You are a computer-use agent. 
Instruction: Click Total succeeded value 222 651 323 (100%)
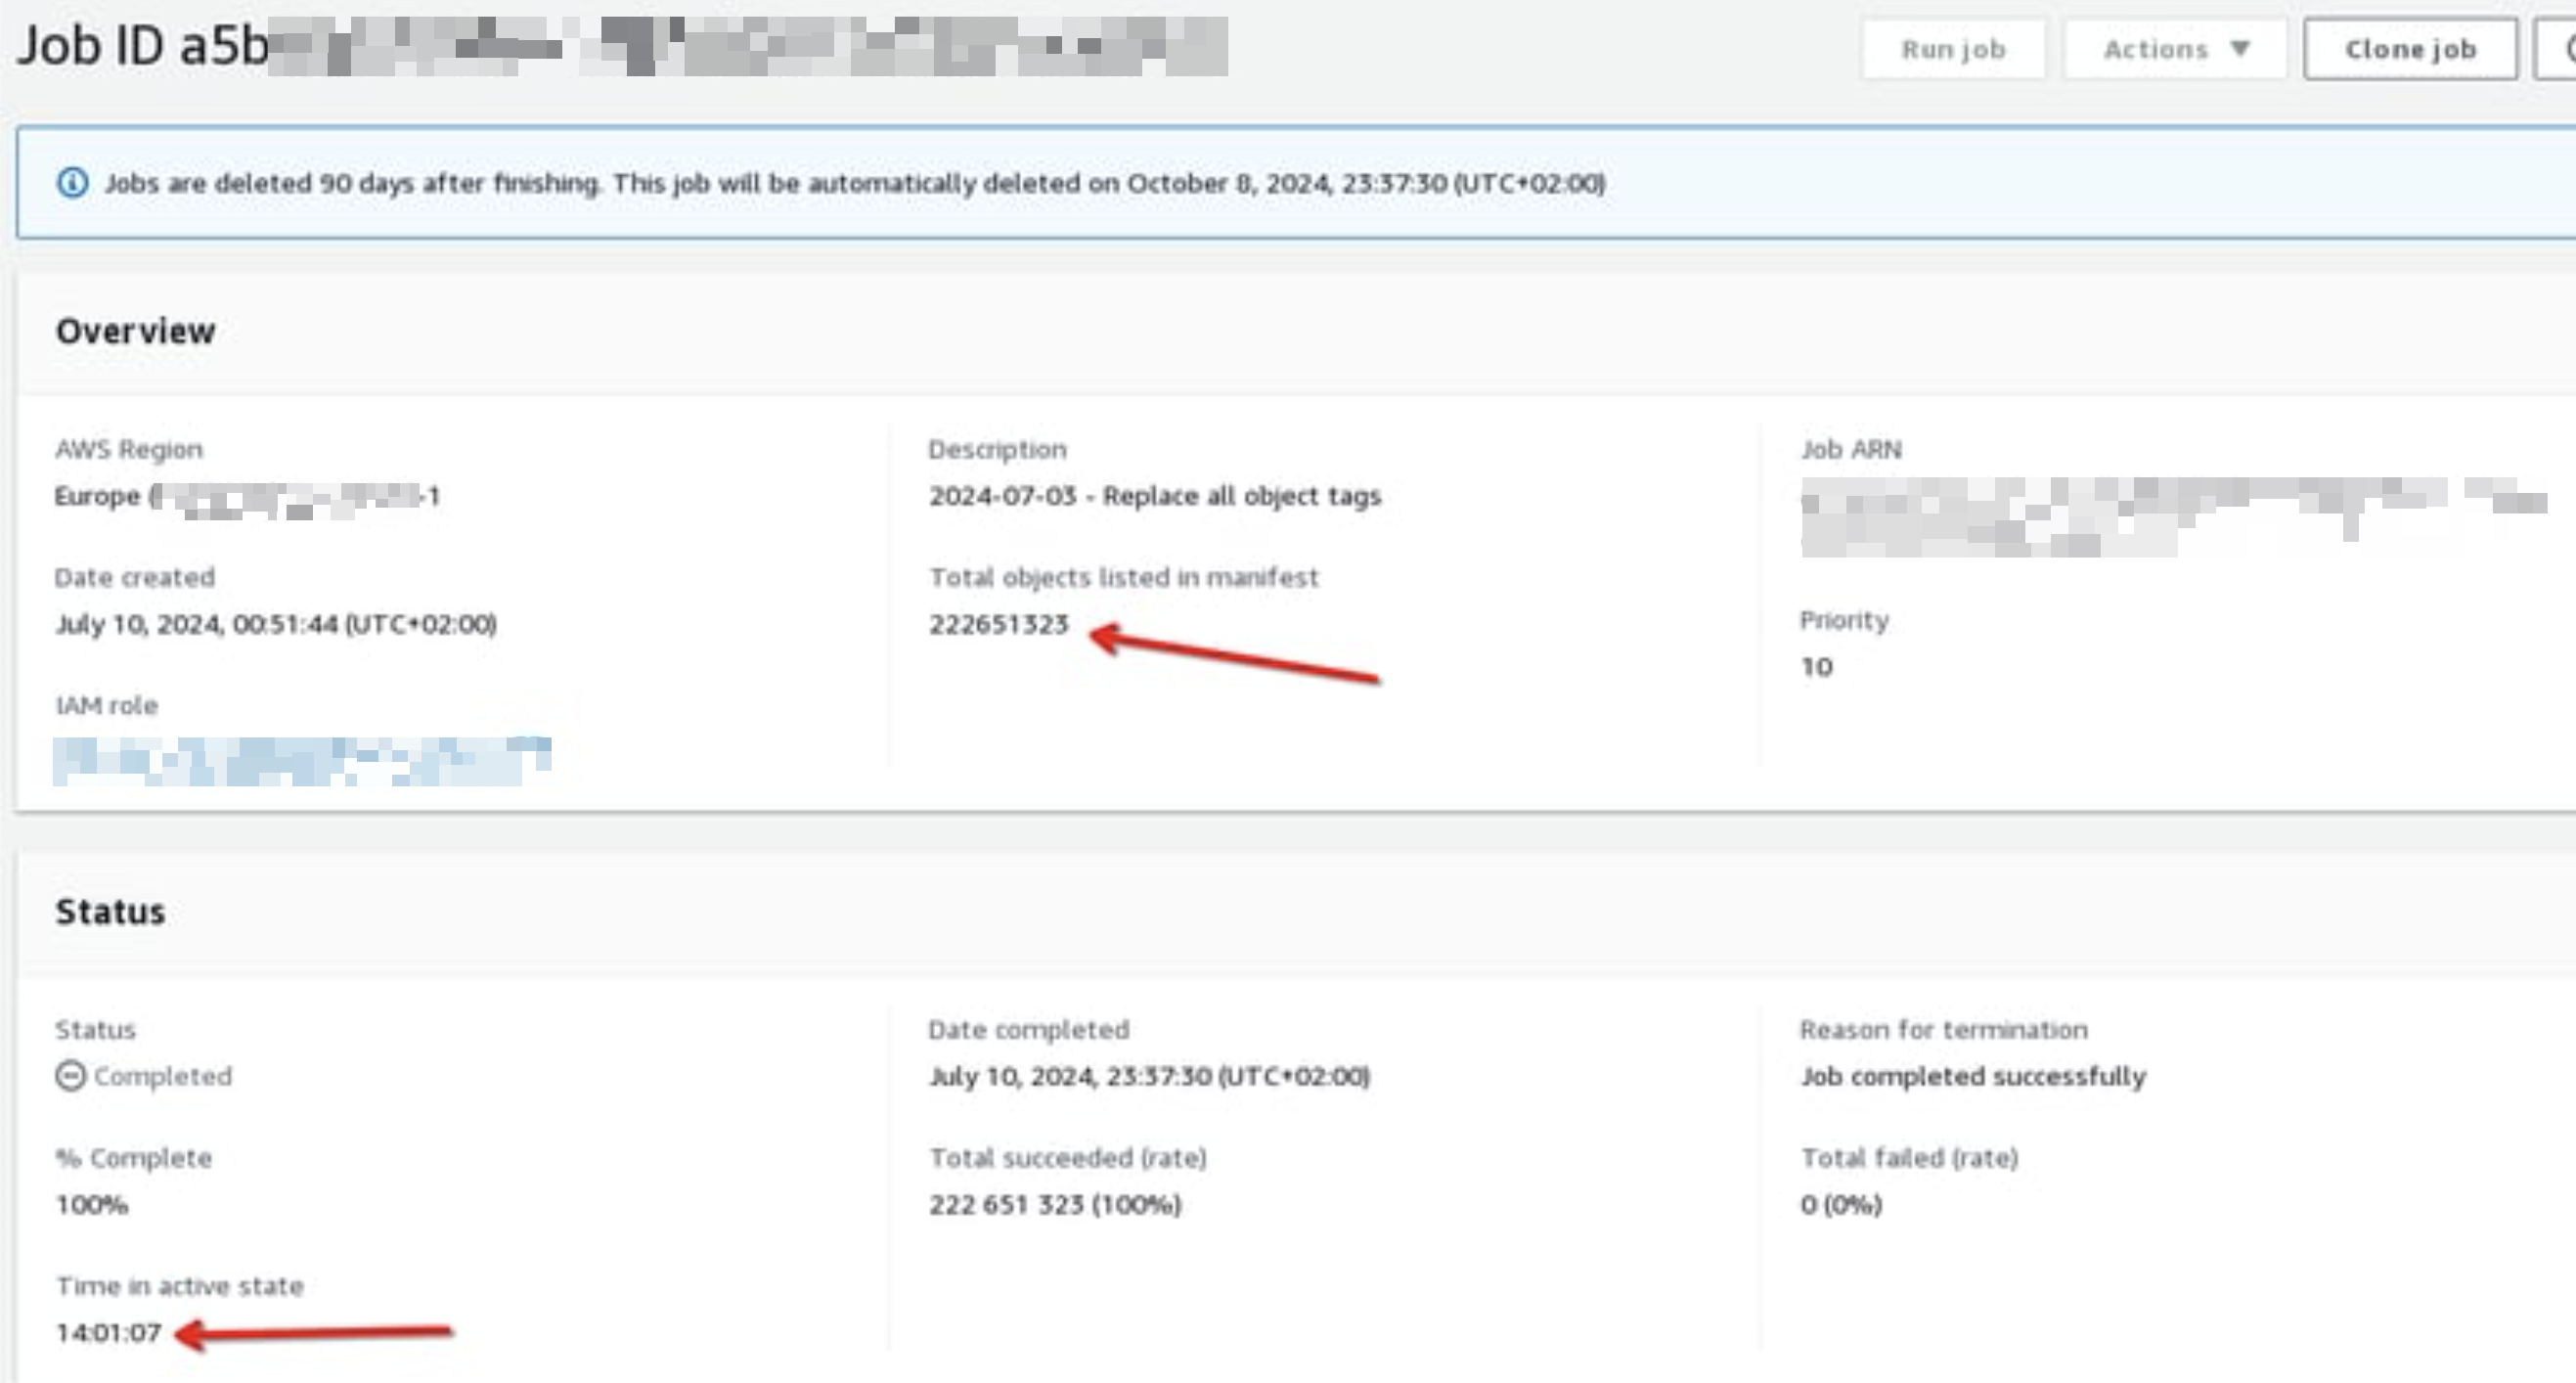[1054, 1204]
